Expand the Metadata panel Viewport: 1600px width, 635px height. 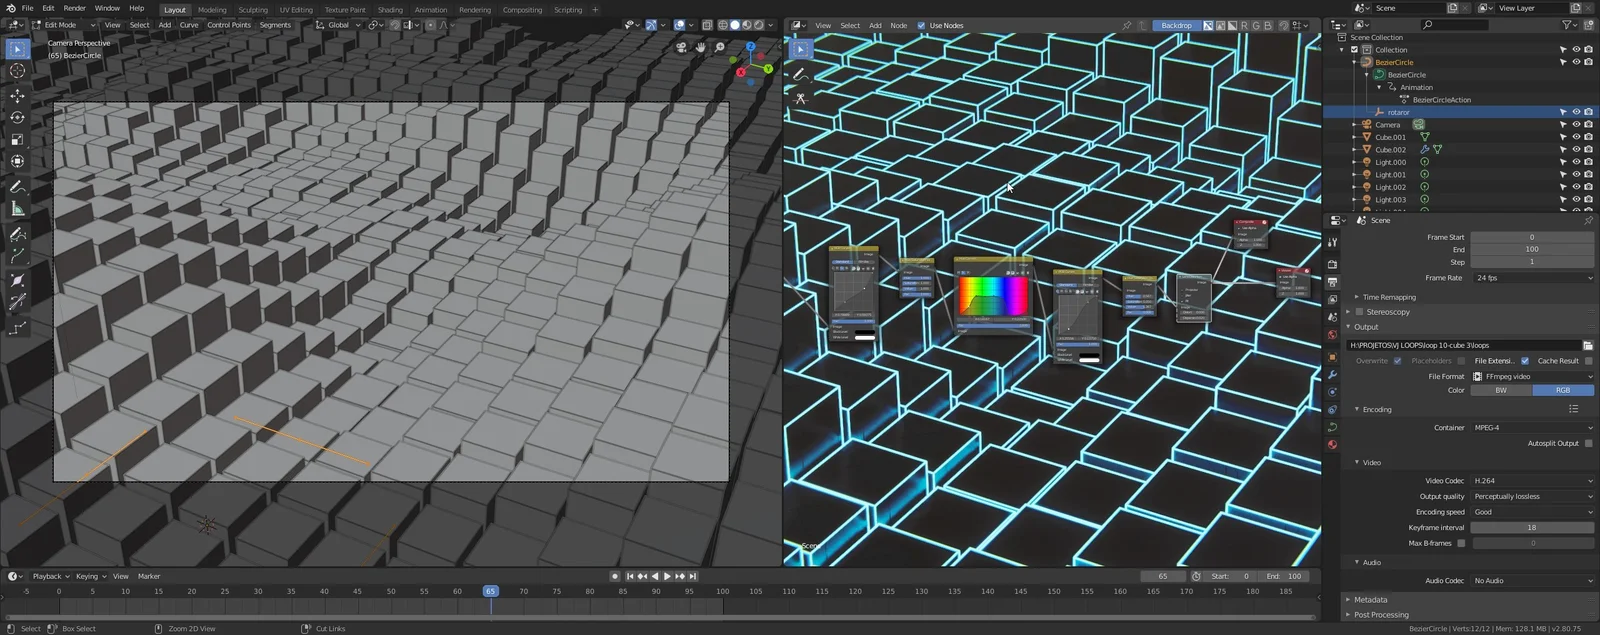[x=1370, y=600]
